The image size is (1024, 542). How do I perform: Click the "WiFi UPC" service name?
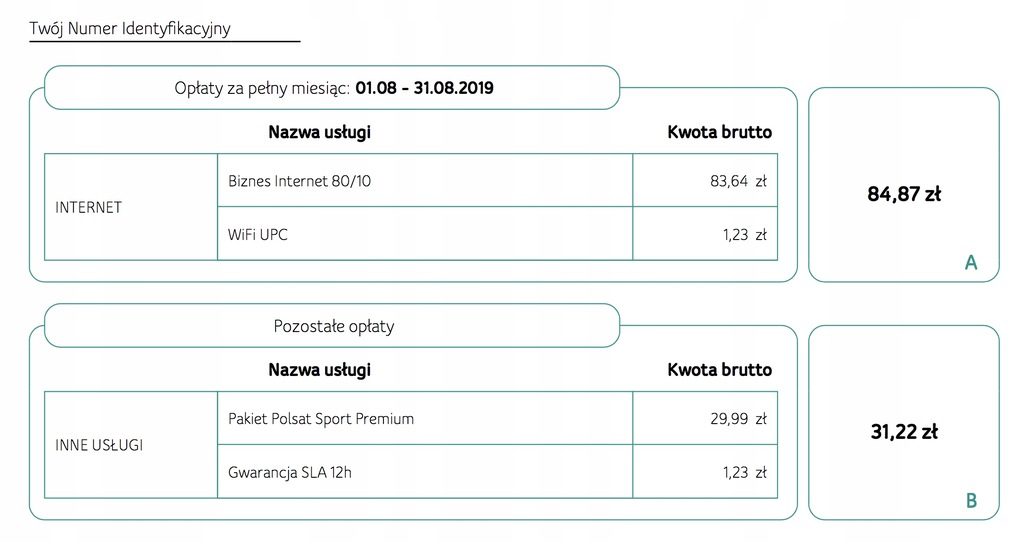[x=258, y=235]
